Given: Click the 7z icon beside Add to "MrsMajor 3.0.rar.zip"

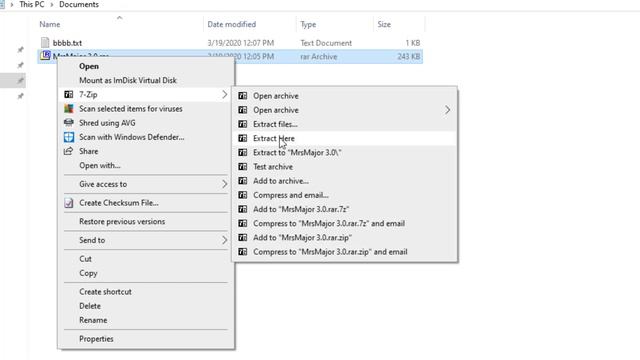Looking at the screenshot, I should point(242,238).
